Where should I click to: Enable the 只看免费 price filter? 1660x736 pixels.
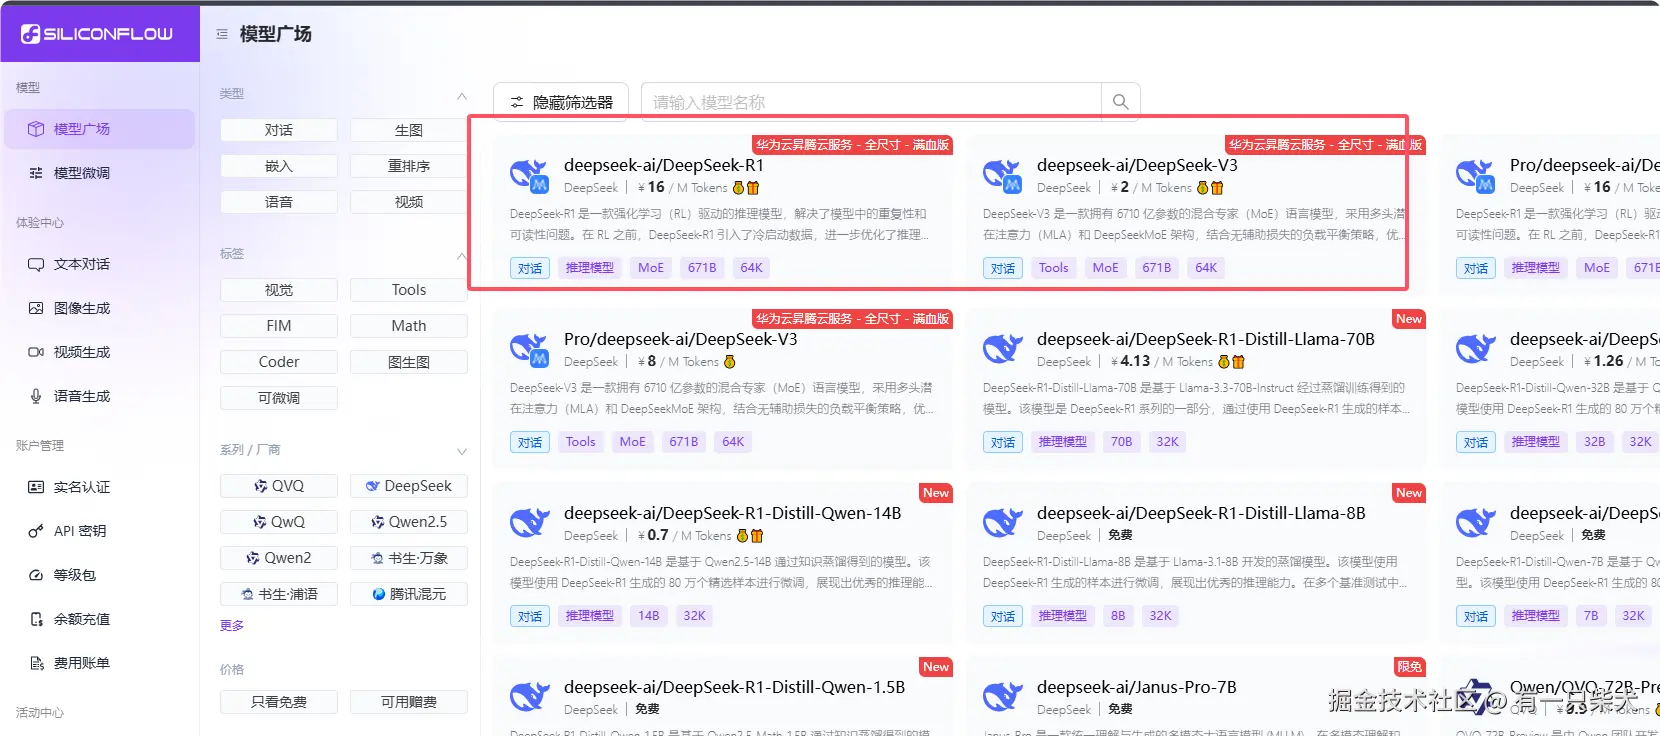(x=279, y=702)
